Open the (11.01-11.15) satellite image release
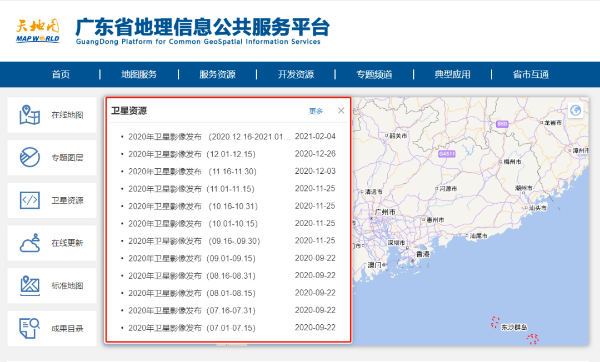The height and width of the screenshot is (362, 600). tap(191, 189)
